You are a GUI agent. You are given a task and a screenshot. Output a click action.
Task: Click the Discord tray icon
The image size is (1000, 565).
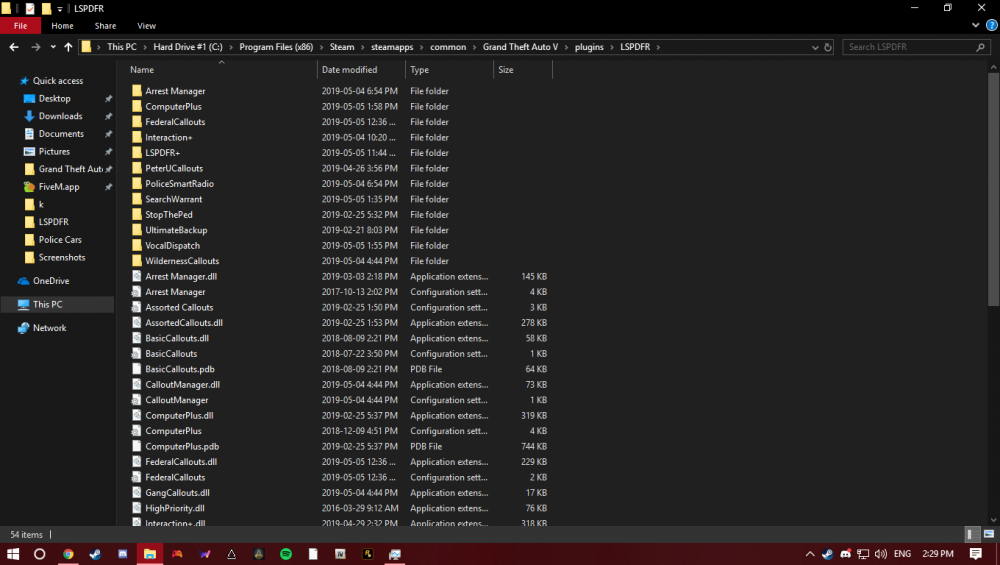[846, 554]
